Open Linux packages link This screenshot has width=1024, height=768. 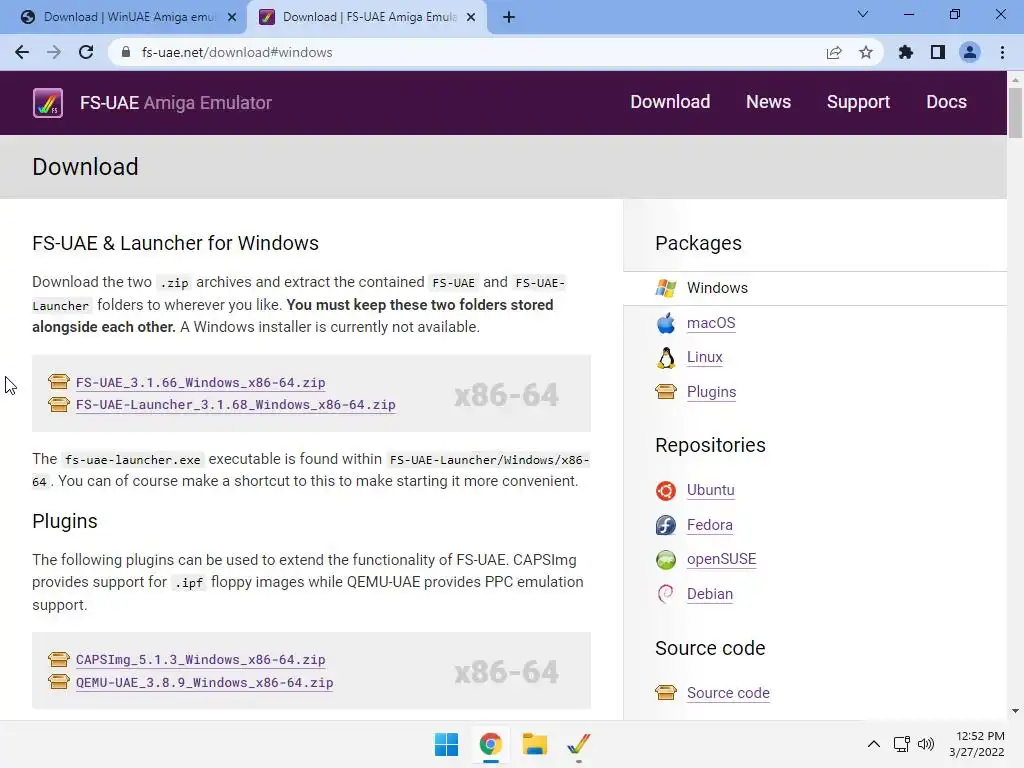click(x=705, y=357)
